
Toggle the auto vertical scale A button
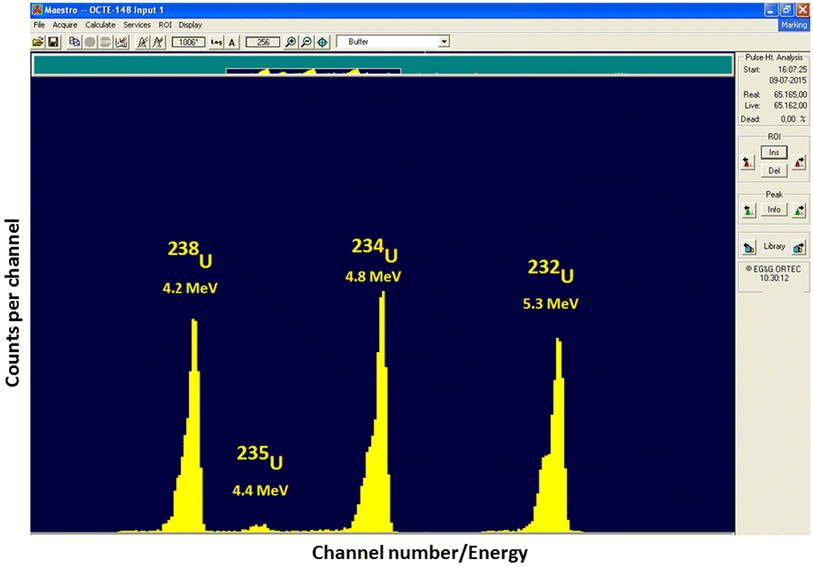(232, 42)
